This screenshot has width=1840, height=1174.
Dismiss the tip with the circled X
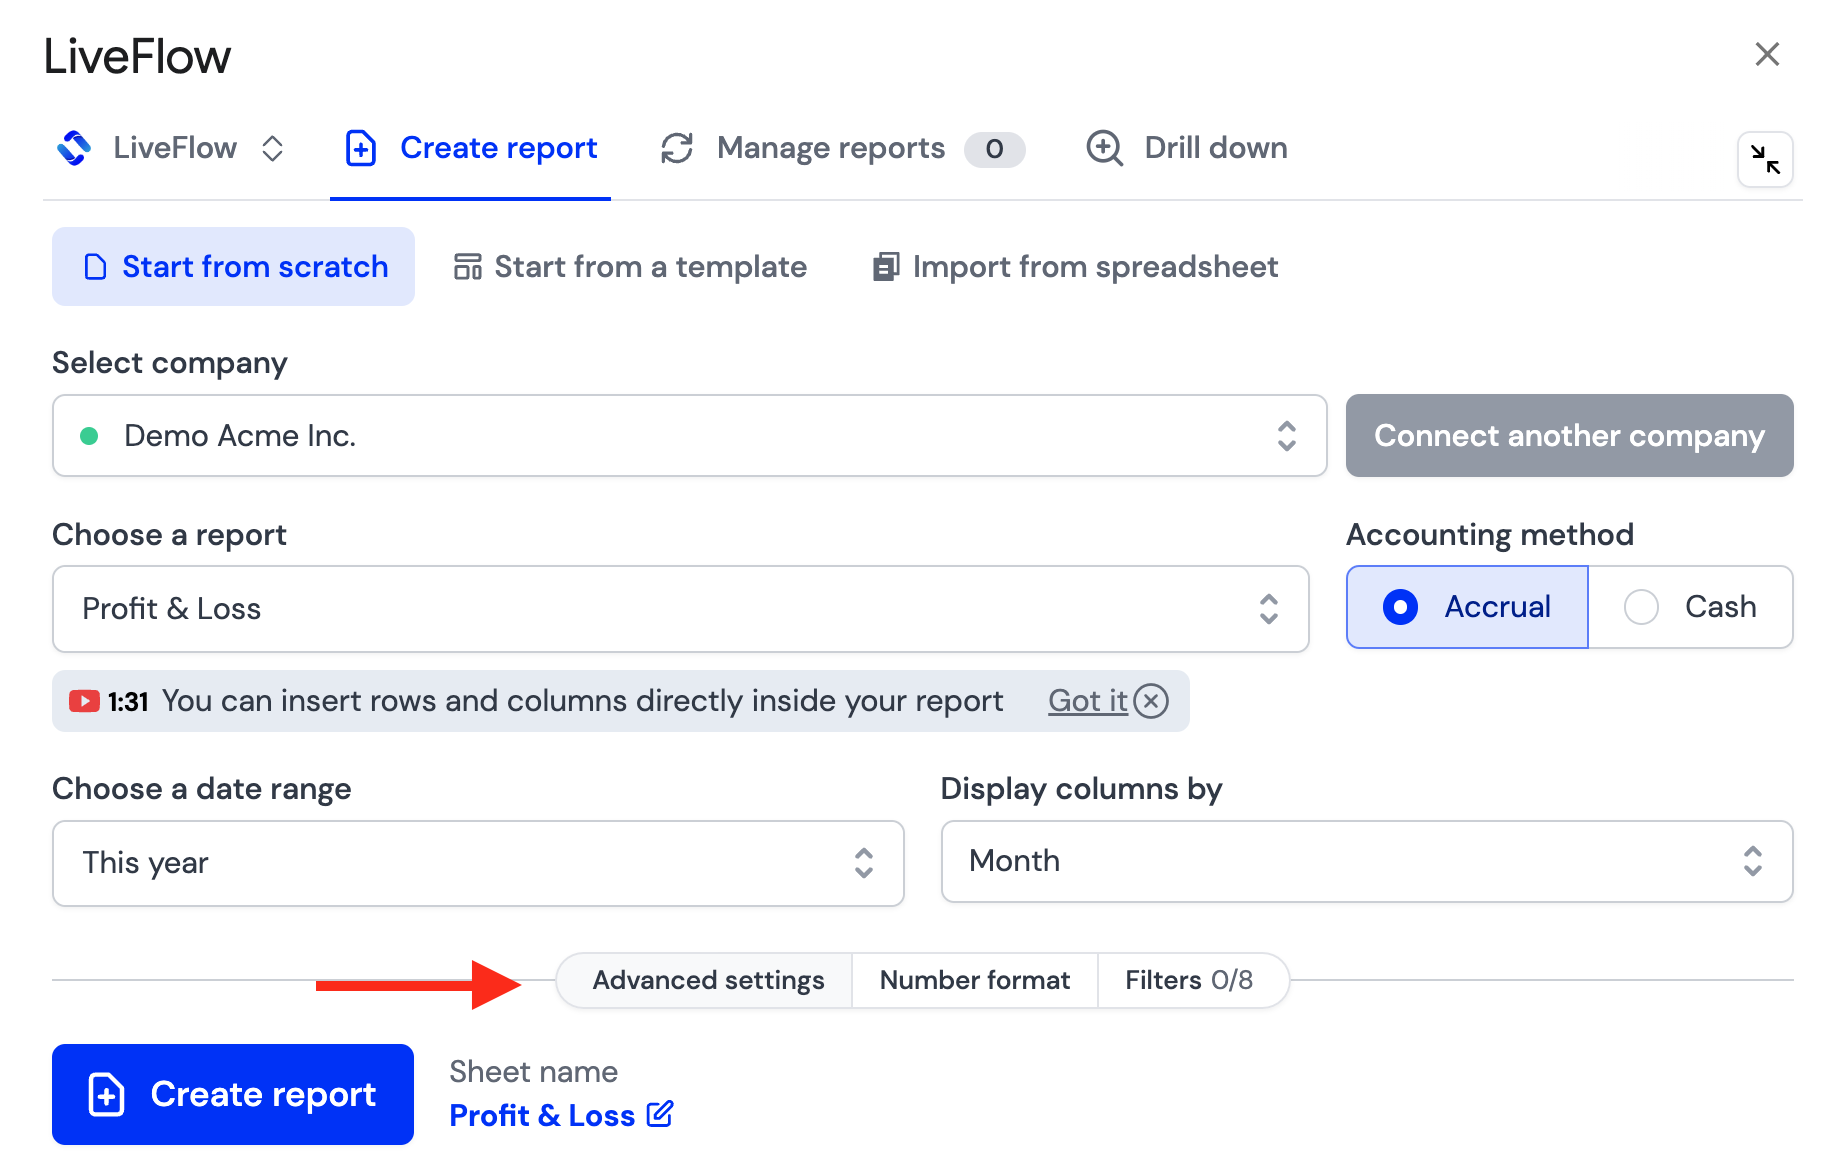coord(1151,701)
